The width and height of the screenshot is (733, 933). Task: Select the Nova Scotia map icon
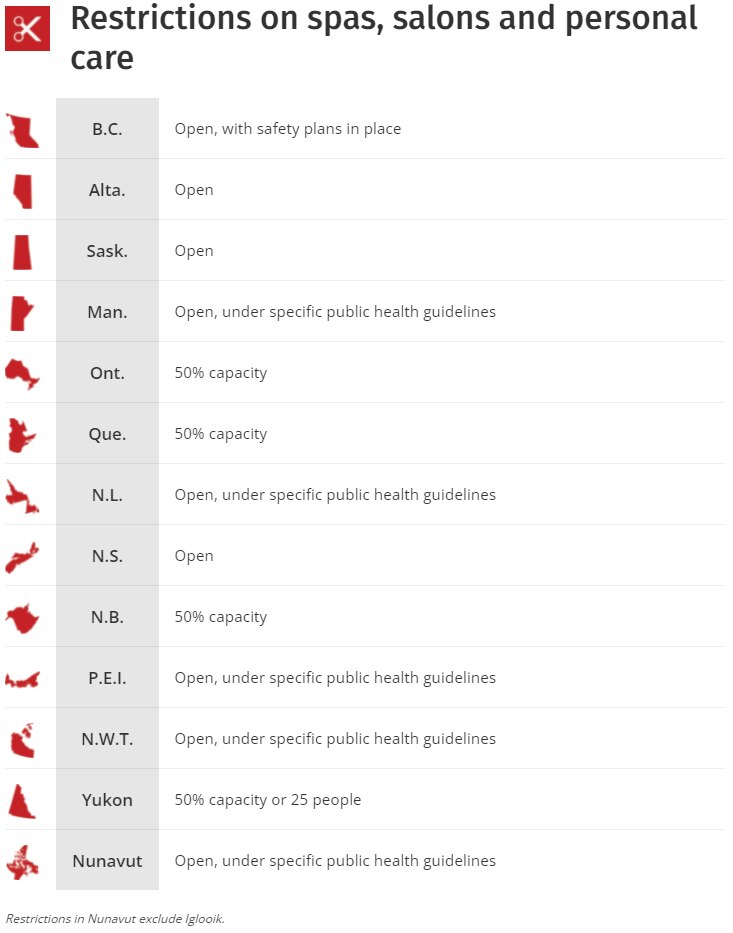point(22,557)
